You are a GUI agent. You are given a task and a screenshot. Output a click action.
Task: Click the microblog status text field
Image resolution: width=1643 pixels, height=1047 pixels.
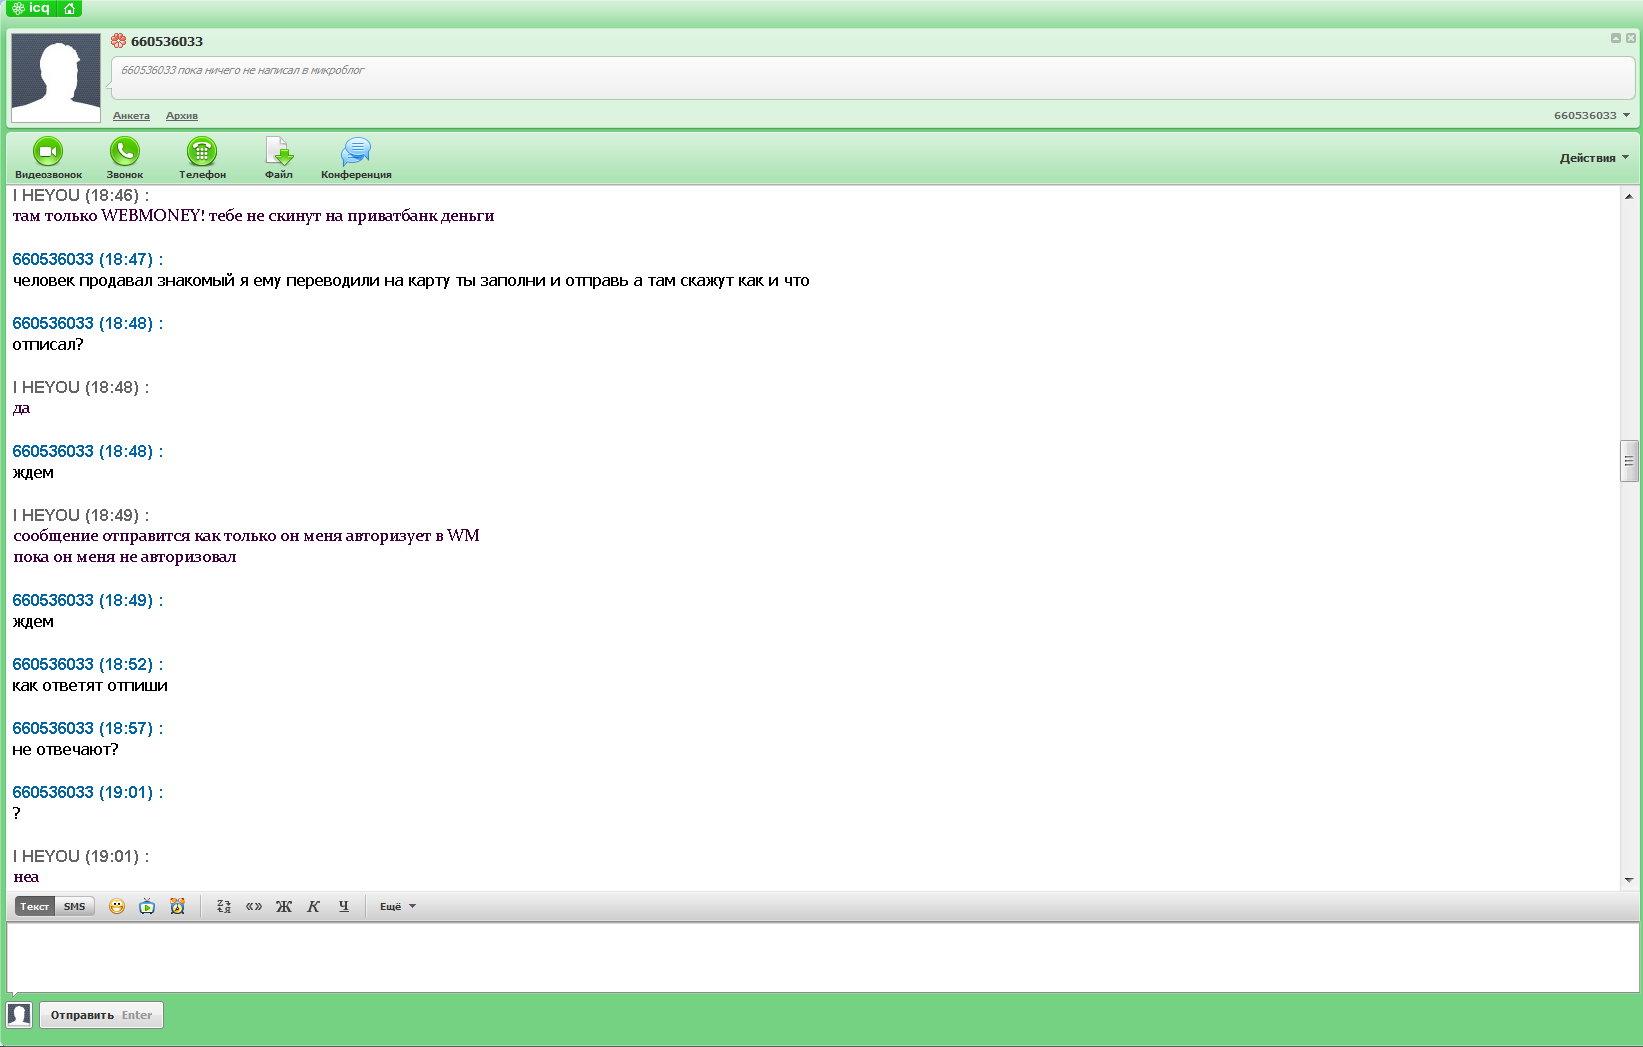pyautogui.click(x=872, y=77)
